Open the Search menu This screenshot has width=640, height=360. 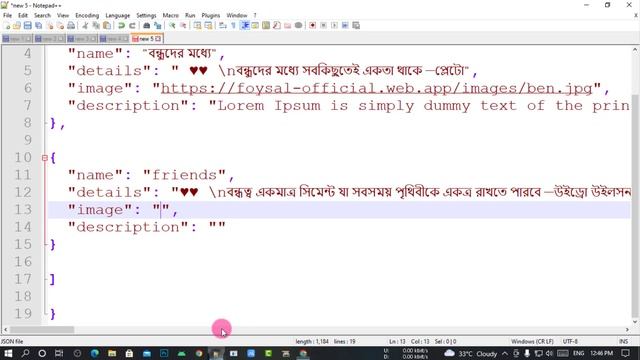42,16
